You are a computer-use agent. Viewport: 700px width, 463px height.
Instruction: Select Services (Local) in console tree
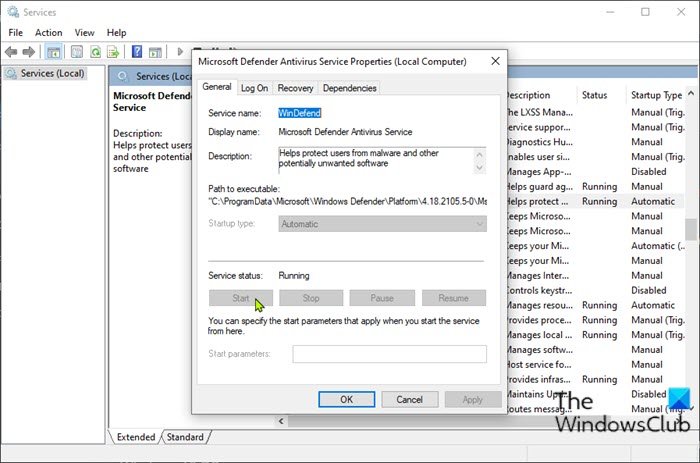(45, 73)
